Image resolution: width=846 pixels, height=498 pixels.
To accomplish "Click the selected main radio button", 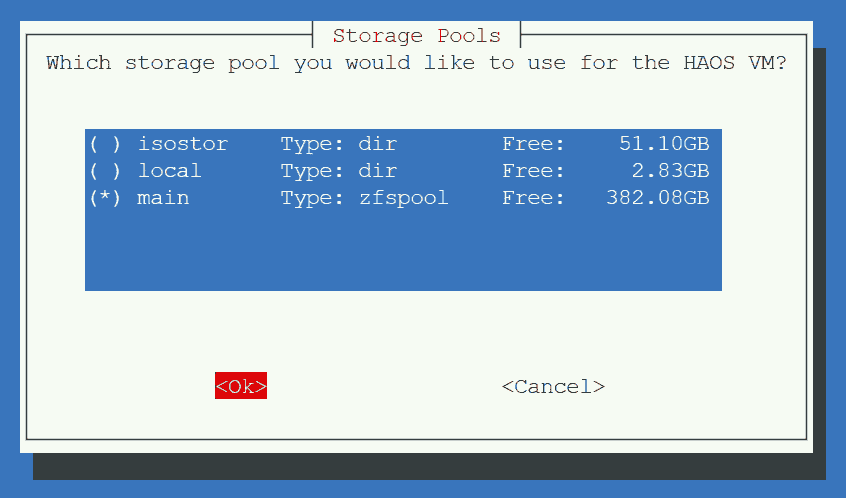I will pyautogui.click(x=105, y=198).
